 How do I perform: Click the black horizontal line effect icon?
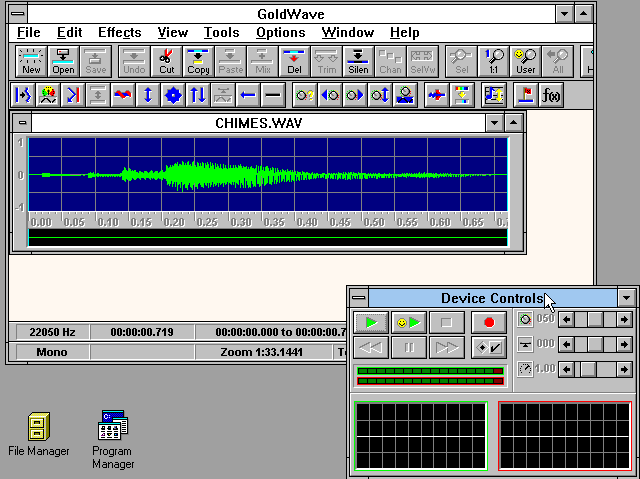tap(273, 95)
